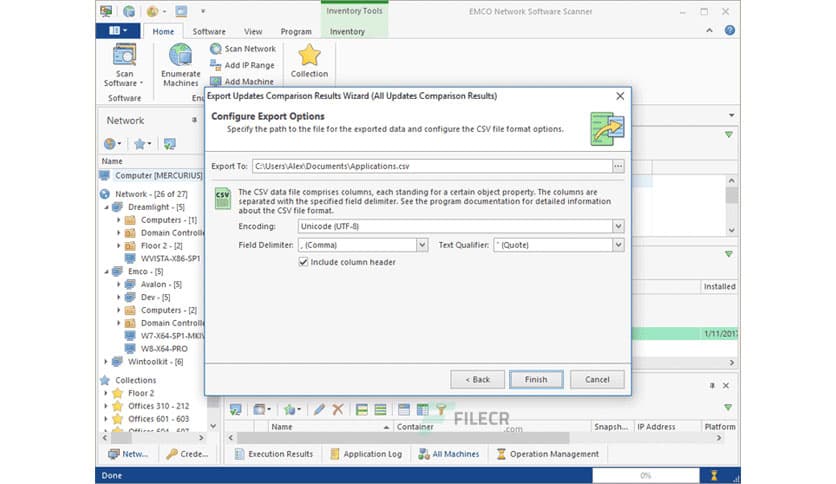Open the Field Delimiter dropdown
Screen dimensions: 836x484
(422, 245)
